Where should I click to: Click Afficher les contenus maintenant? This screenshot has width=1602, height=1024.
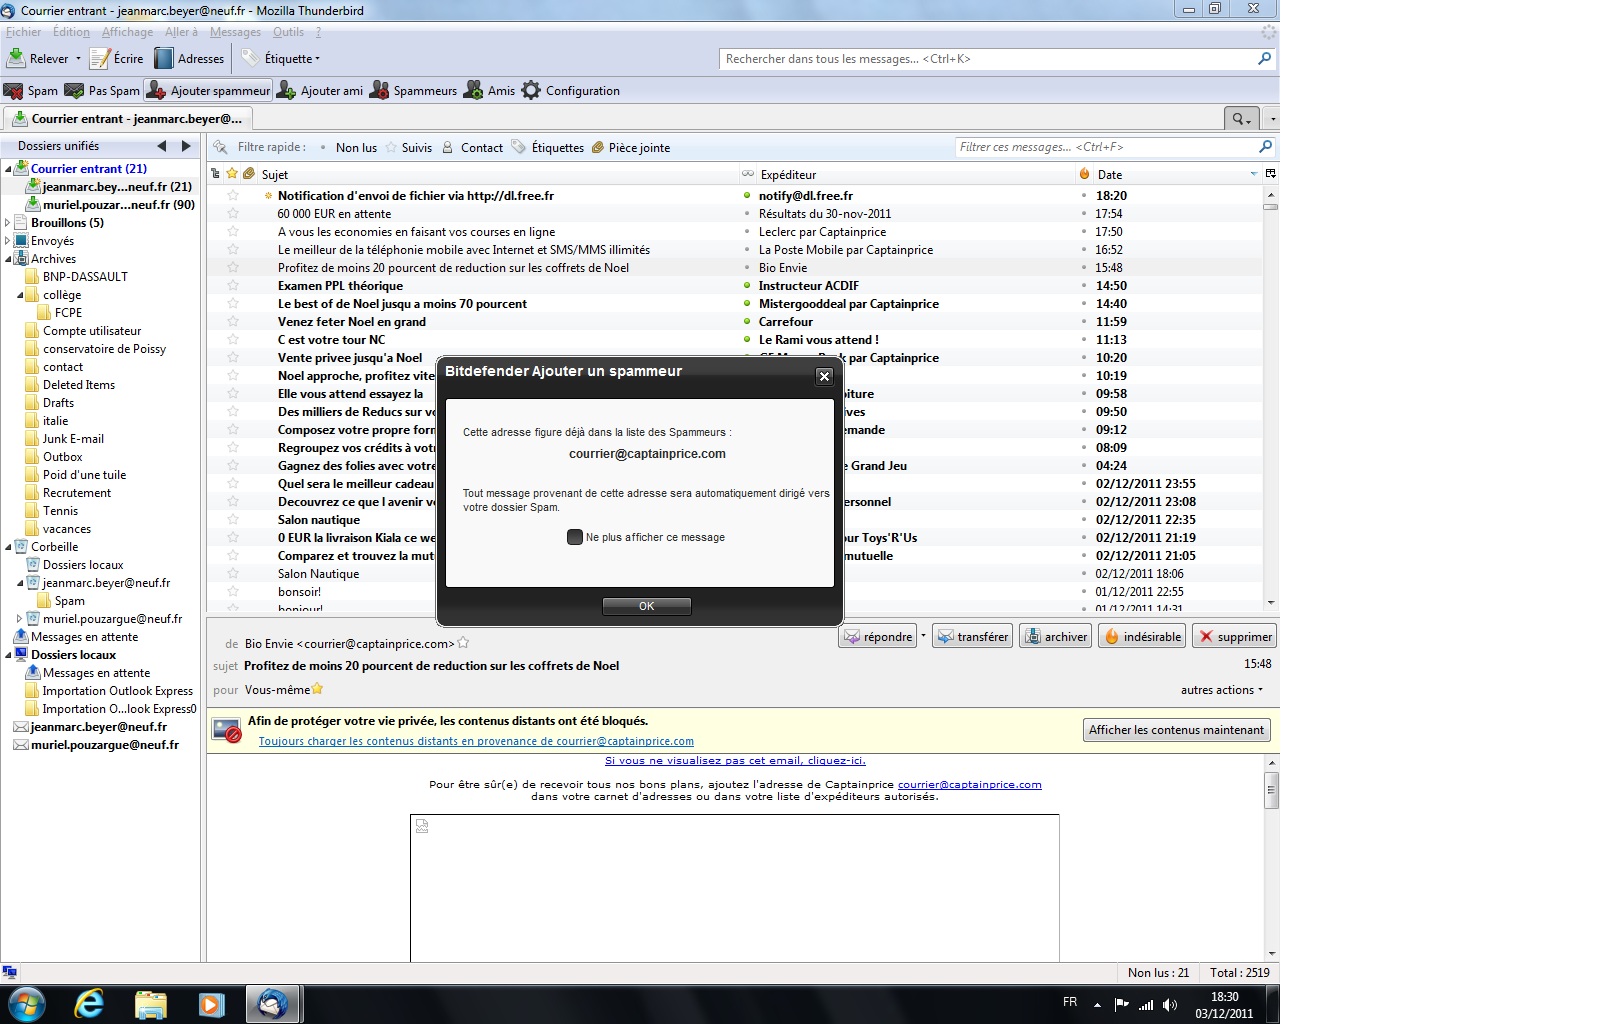coord(1176,730)
